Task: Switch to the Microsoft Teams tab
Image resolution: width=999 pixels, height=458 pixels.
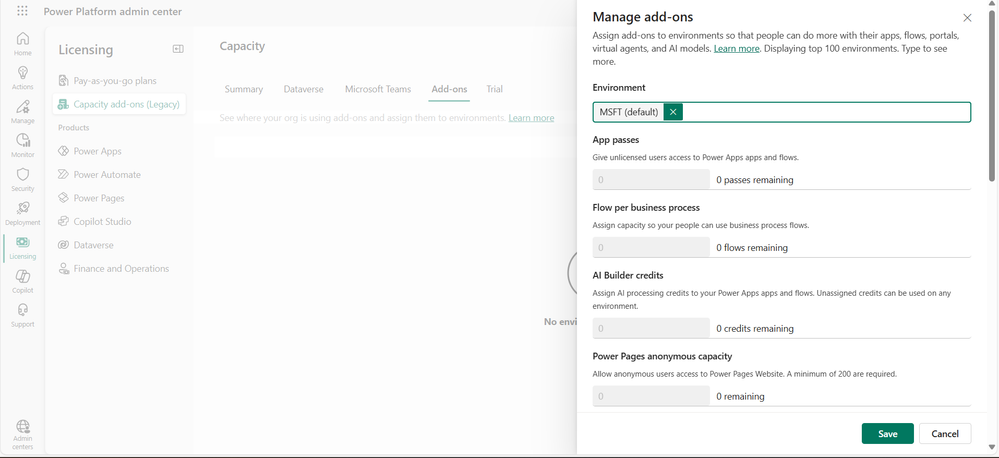Action: click(x=378, y=89)
